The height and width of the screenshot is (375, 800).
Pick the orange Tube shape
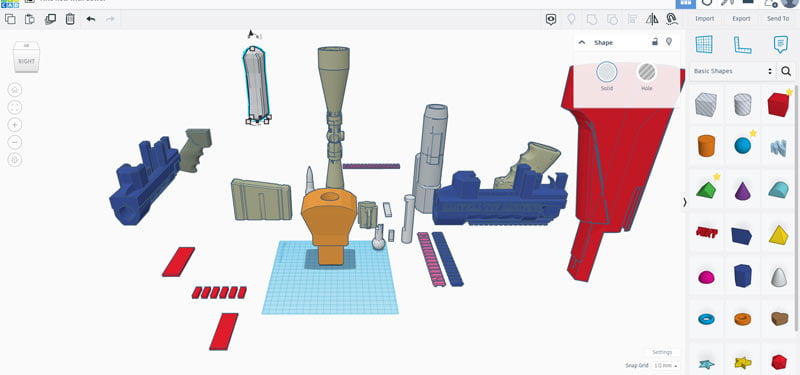tap(742, 319)
